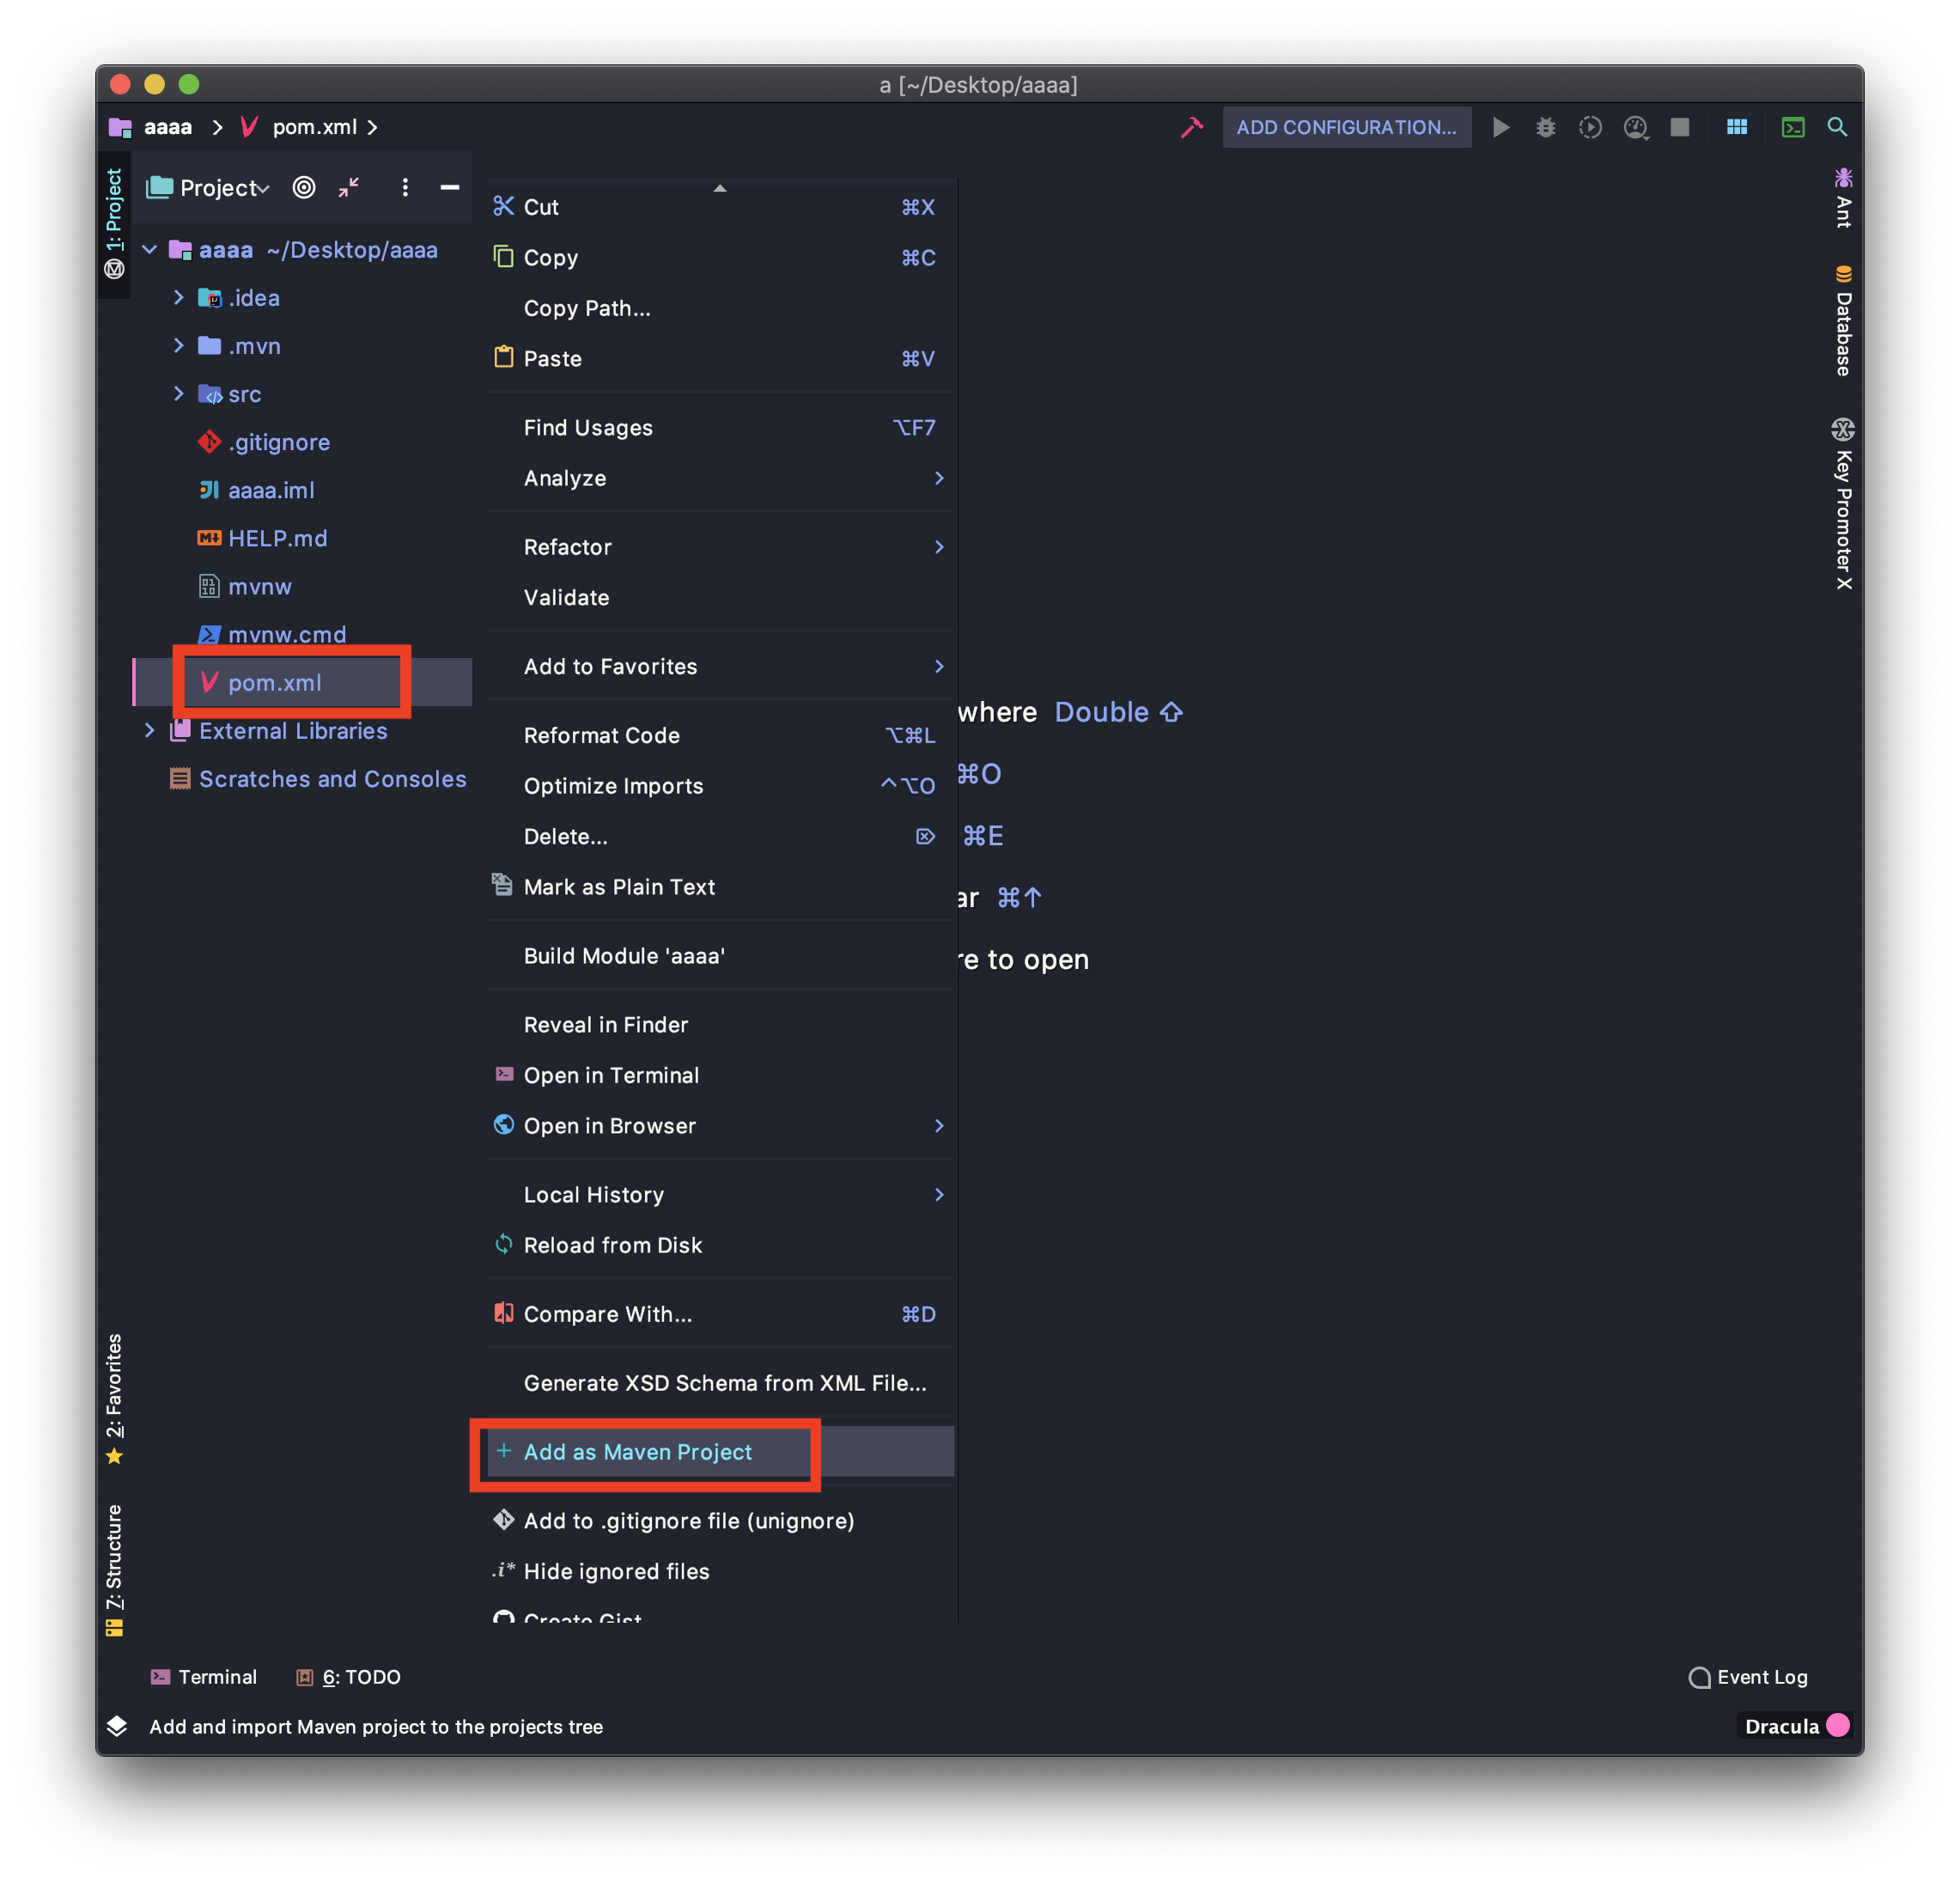Image resolution: width=1960 pixels, height=1883 pixels.
Task: Choose Hide ignored files
Action: coord(720,1571)
